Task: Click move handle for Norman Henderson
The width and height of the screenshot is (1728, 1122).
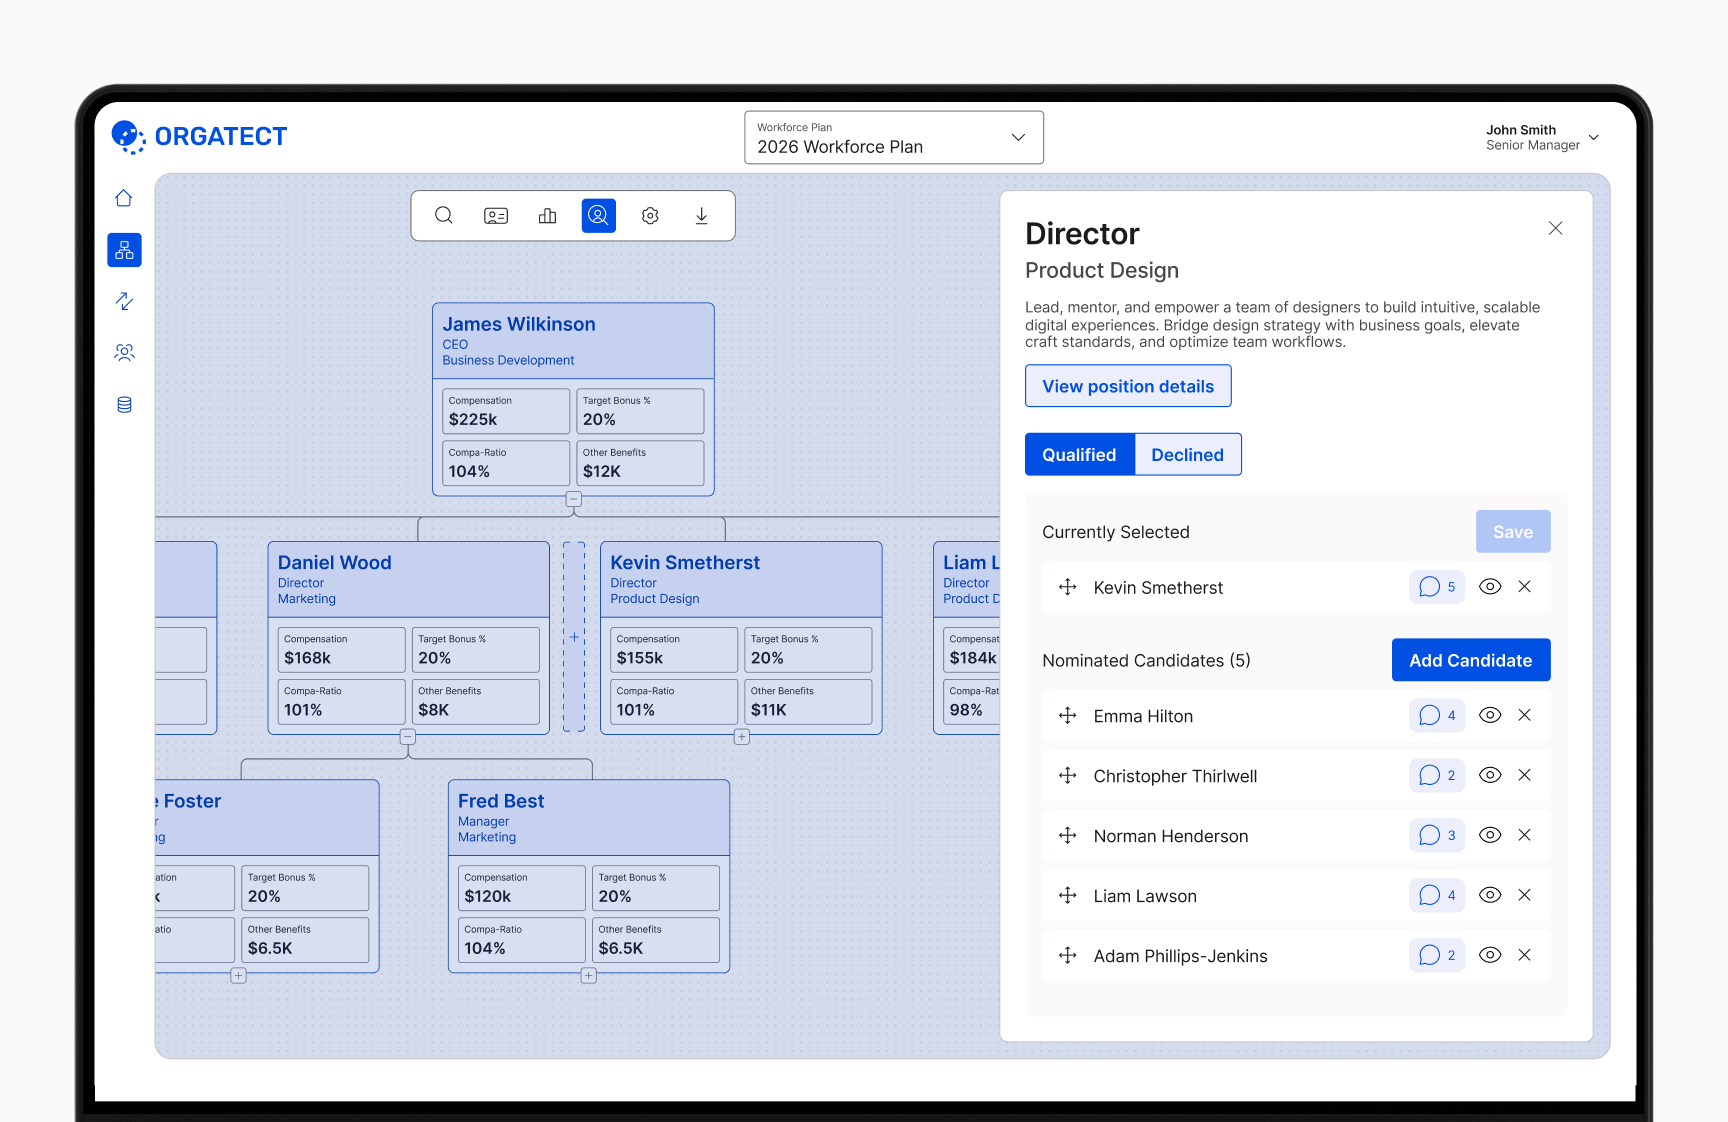Action: (1068, 836)
